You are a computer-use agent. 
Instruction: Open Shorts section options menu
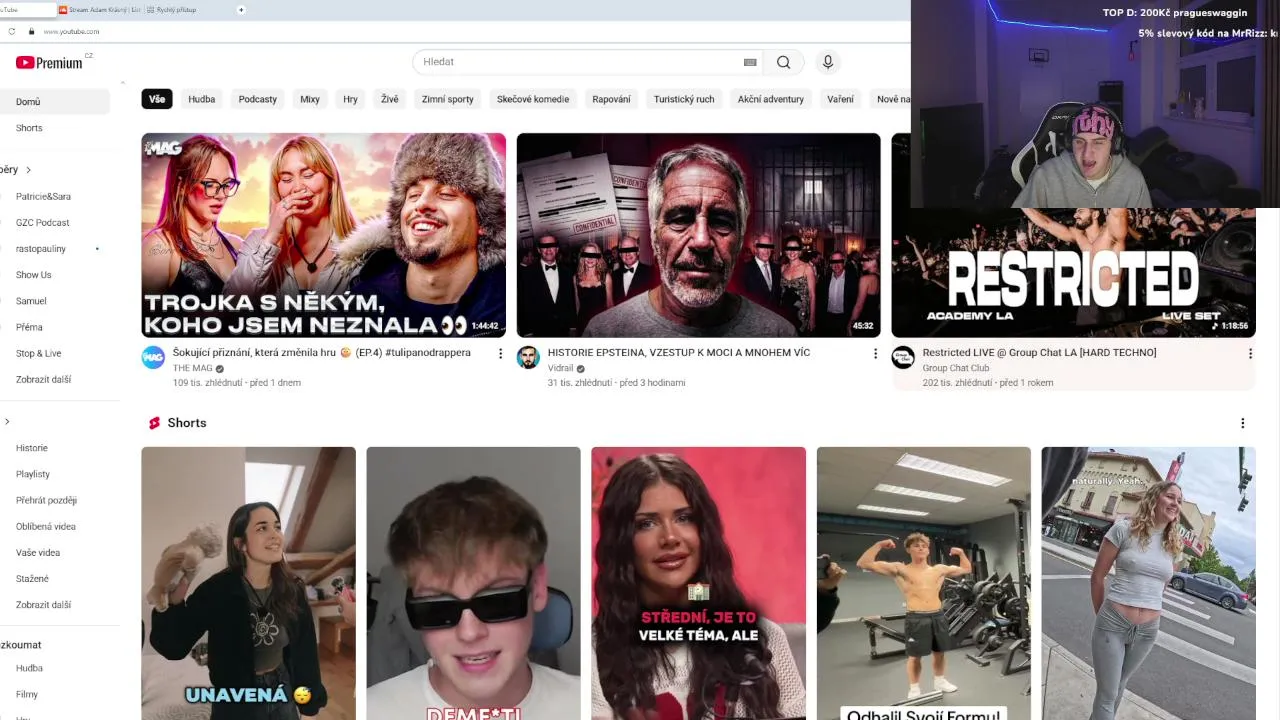coord(1242,423)
